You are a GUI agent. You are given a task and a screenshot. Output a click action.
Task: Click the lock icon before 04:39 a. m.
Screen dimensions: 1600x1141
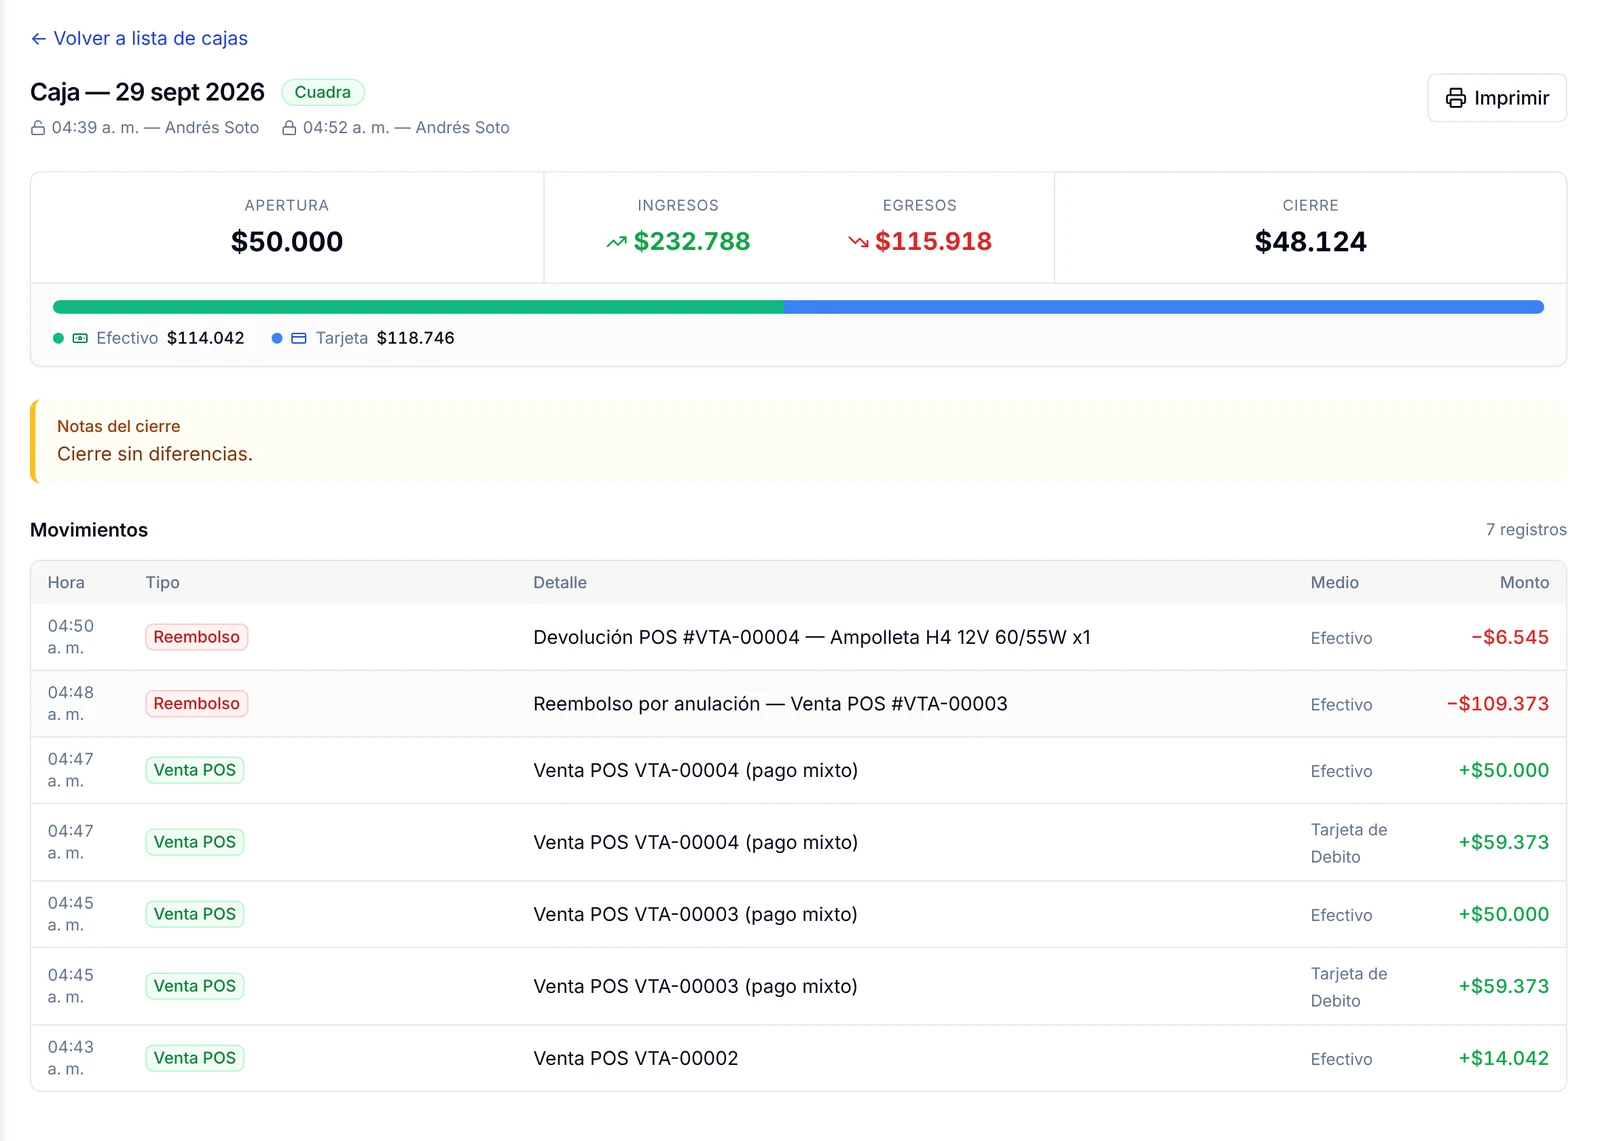pos(38,128)
